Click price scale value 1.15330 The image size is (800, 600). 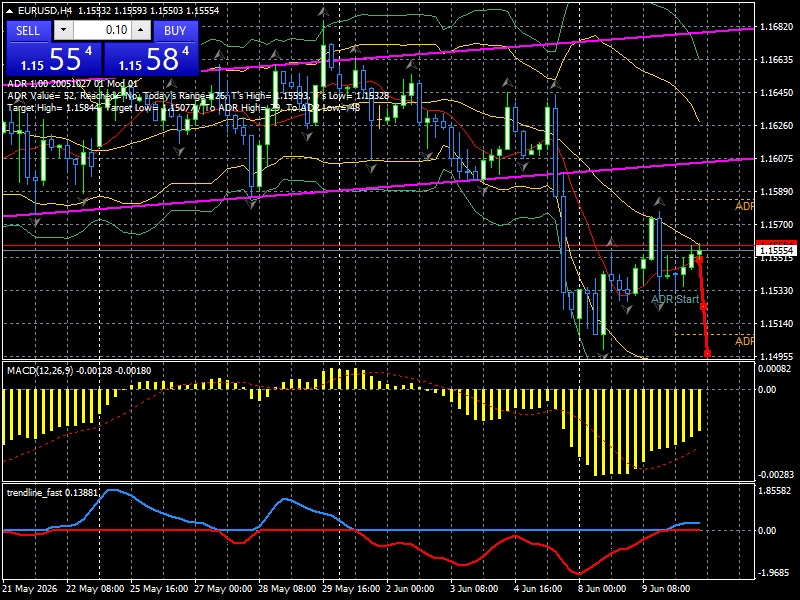(x=777, y=290)
